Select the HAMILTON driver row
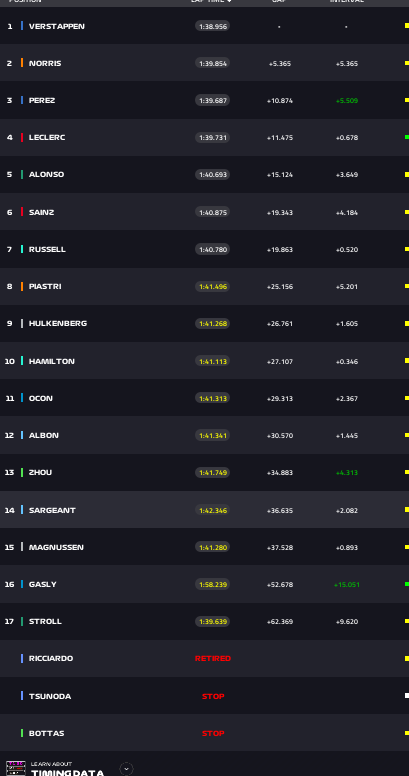The height and width of the screenshot is (776, 409). [204, 361]
